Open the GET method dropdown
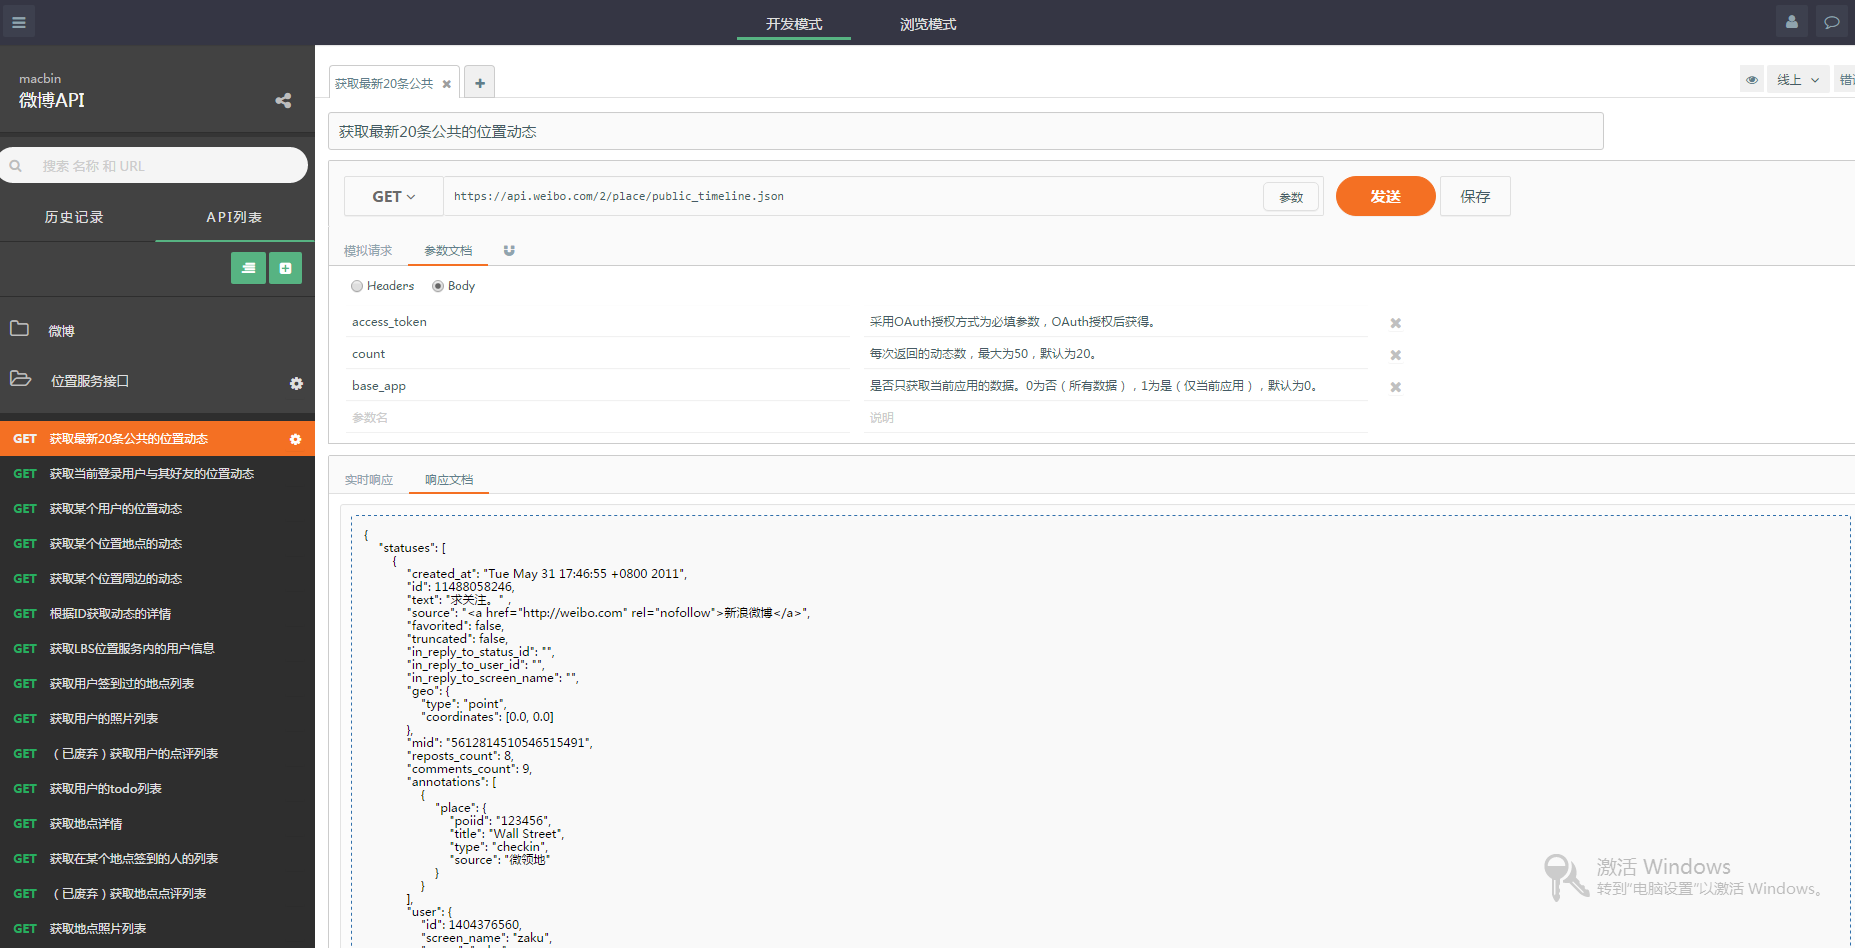 pos(393,197)
